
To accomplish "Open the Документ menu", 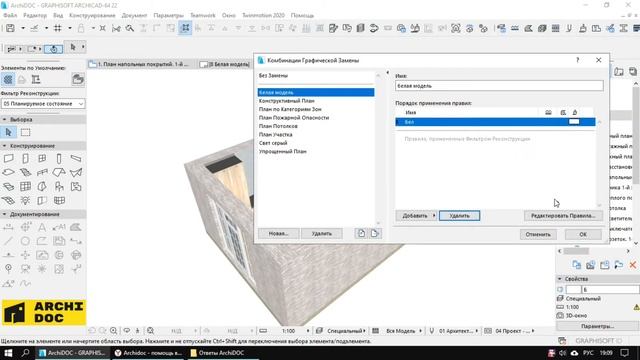I will [134, 15].
